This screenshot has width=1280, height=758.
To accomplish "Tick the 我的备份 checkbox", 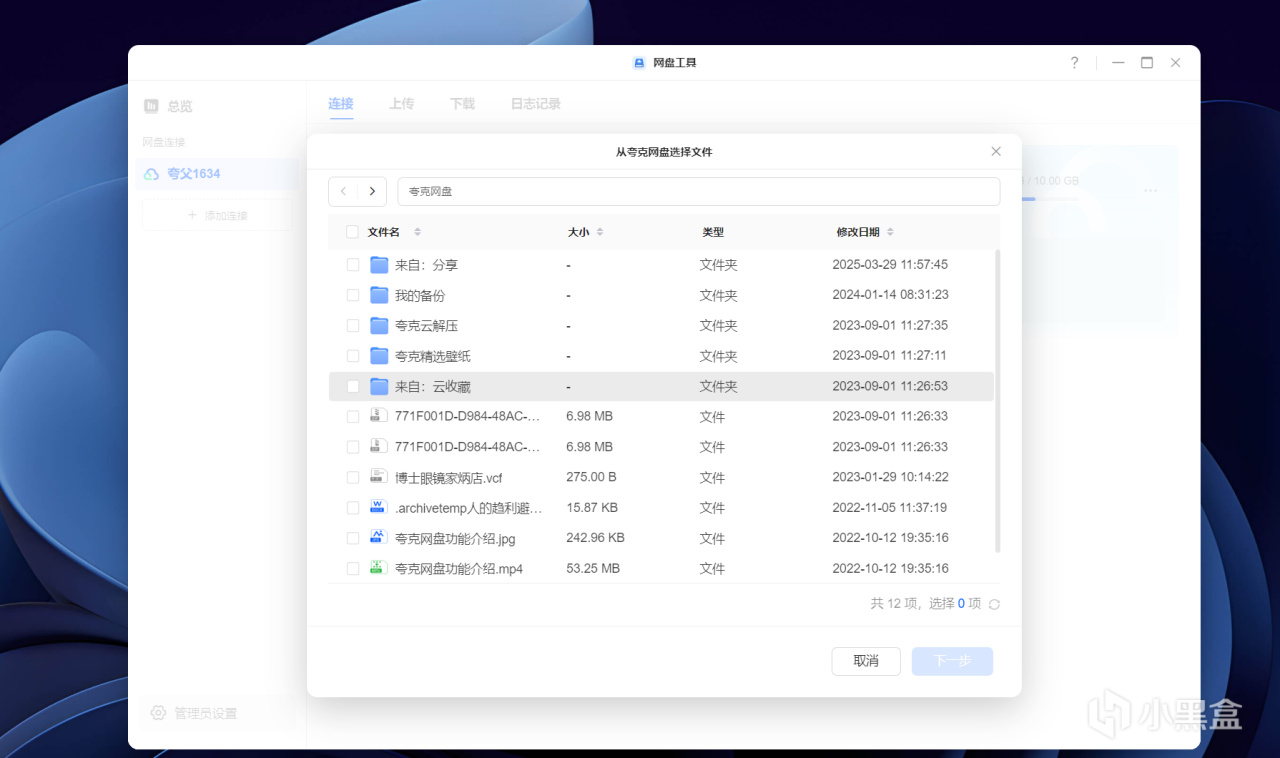I will 353,295.
